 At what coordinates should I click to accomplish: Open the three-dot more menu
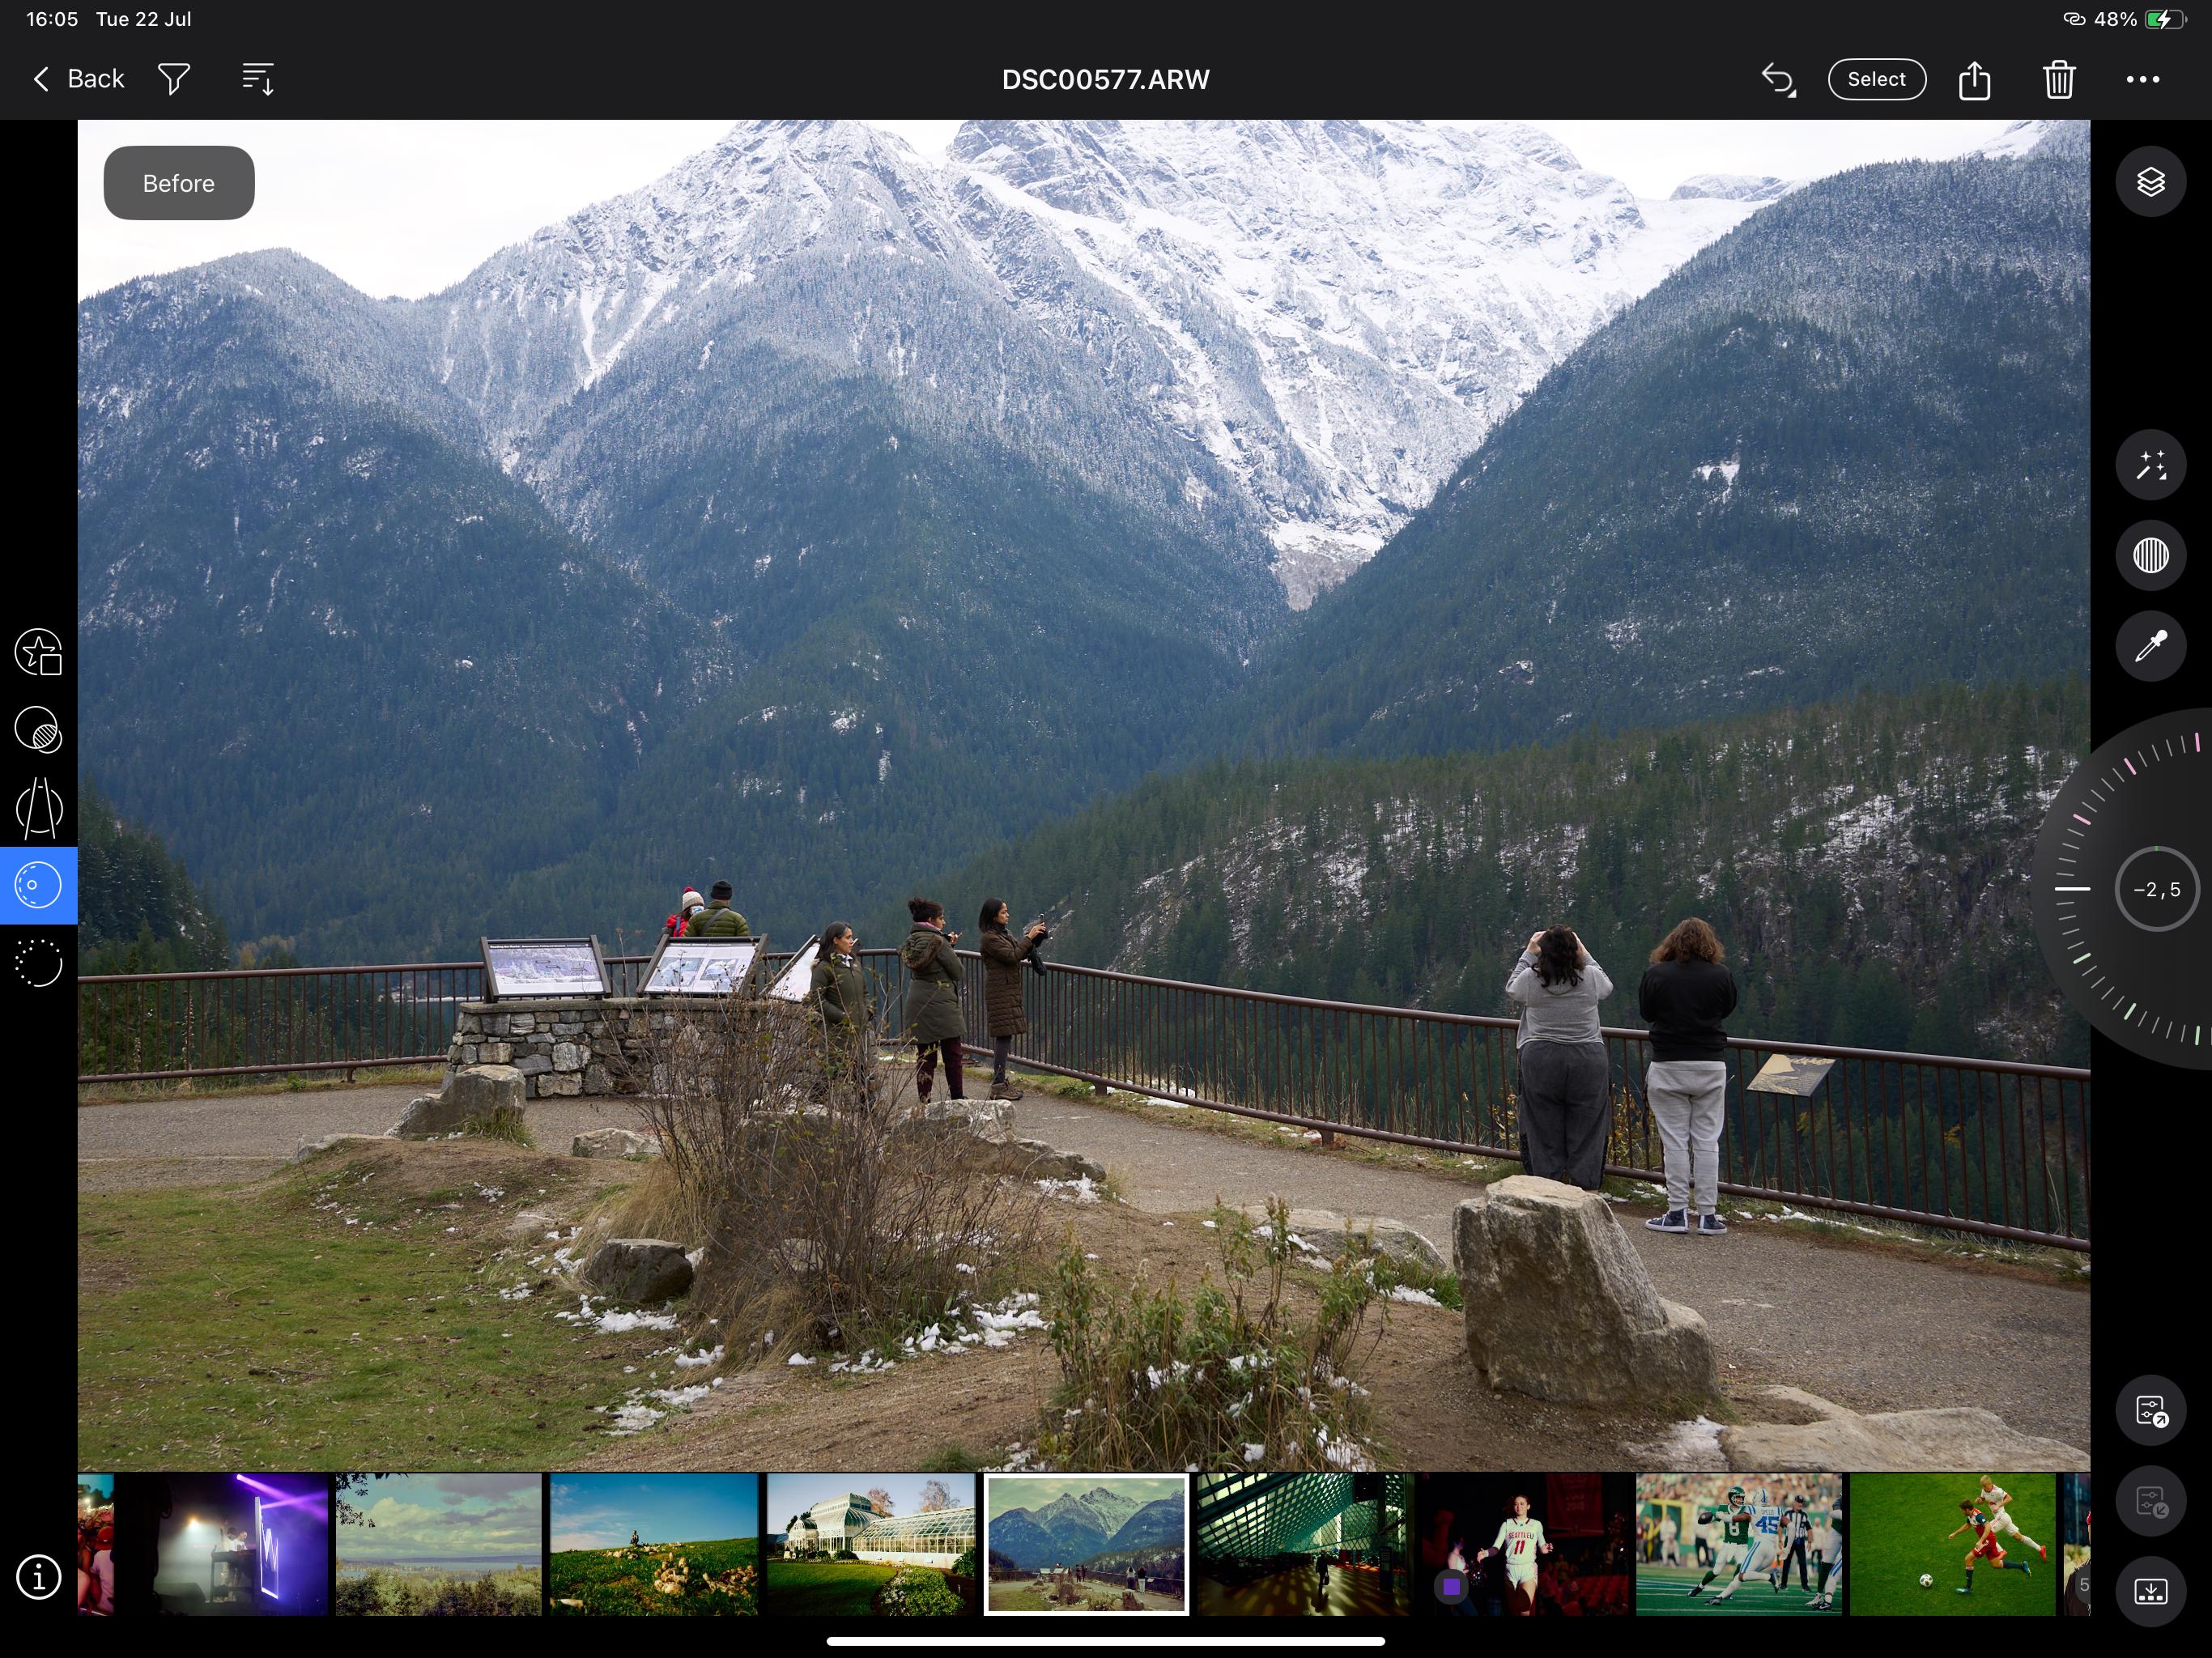2142,79
